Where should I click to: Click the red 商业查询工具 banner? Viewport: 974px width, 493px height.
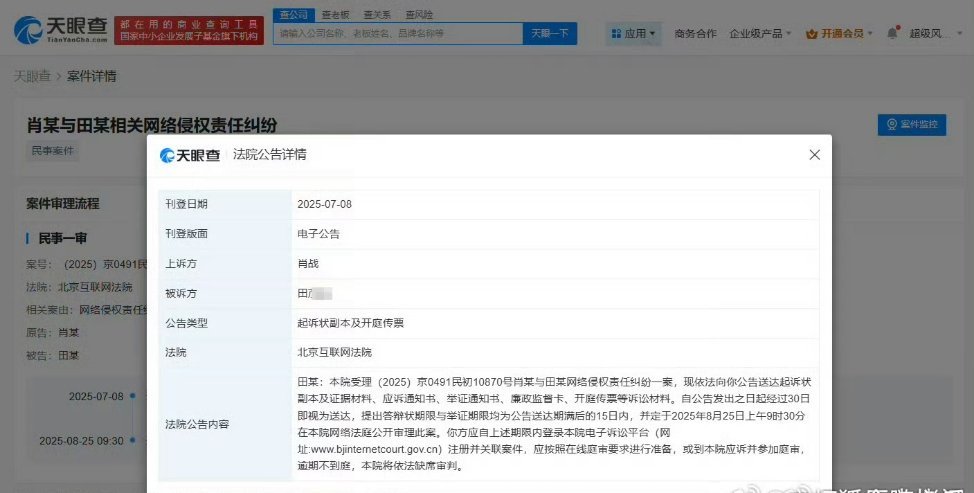coord(189,30)
